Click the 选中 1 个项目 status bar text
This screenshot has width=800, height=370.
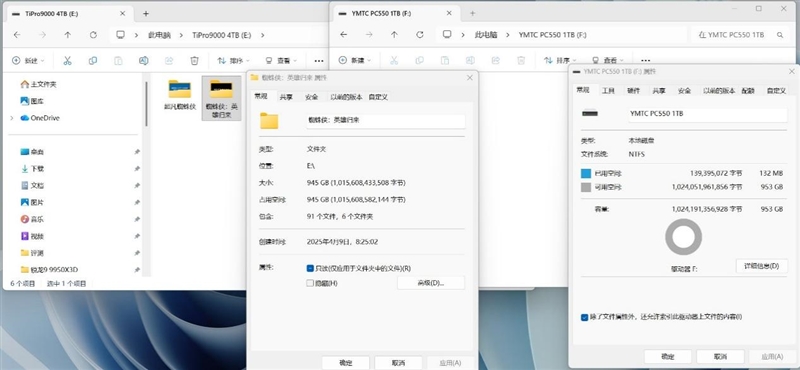[66, 283]
